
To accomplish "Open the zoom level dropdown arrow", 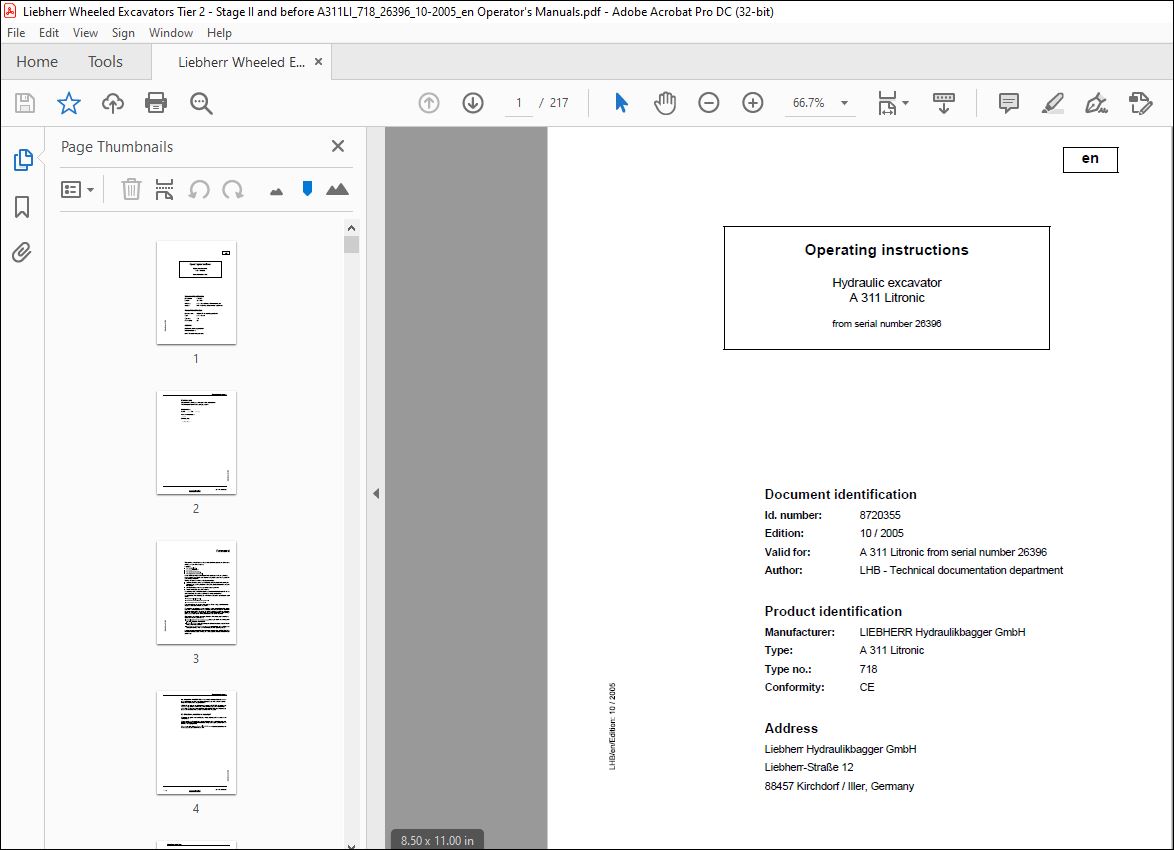I will [x=845, y=103].
